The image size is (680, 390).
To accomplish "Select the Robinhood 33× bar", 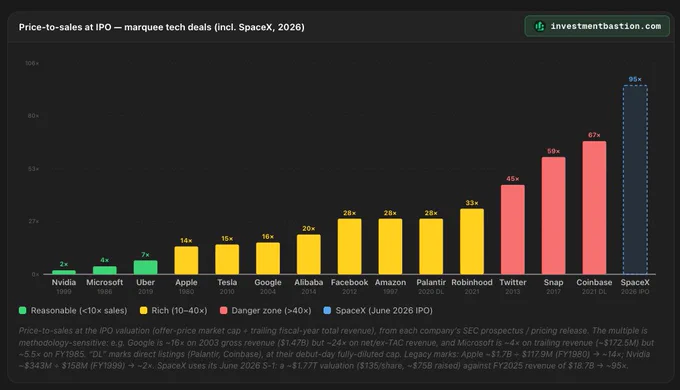I will [471, 241].
